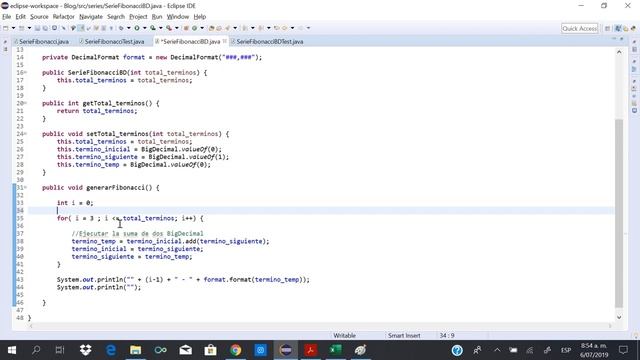Minimize the editor area
The height and width of the screenshot is (360, 640).
pos(613,39)
